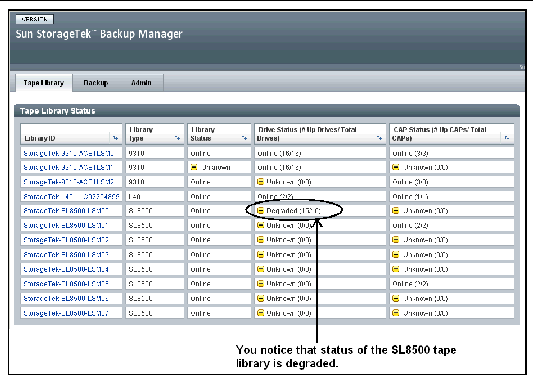Click the Library Type column header label
533x382 pixels.
point(141,134)
